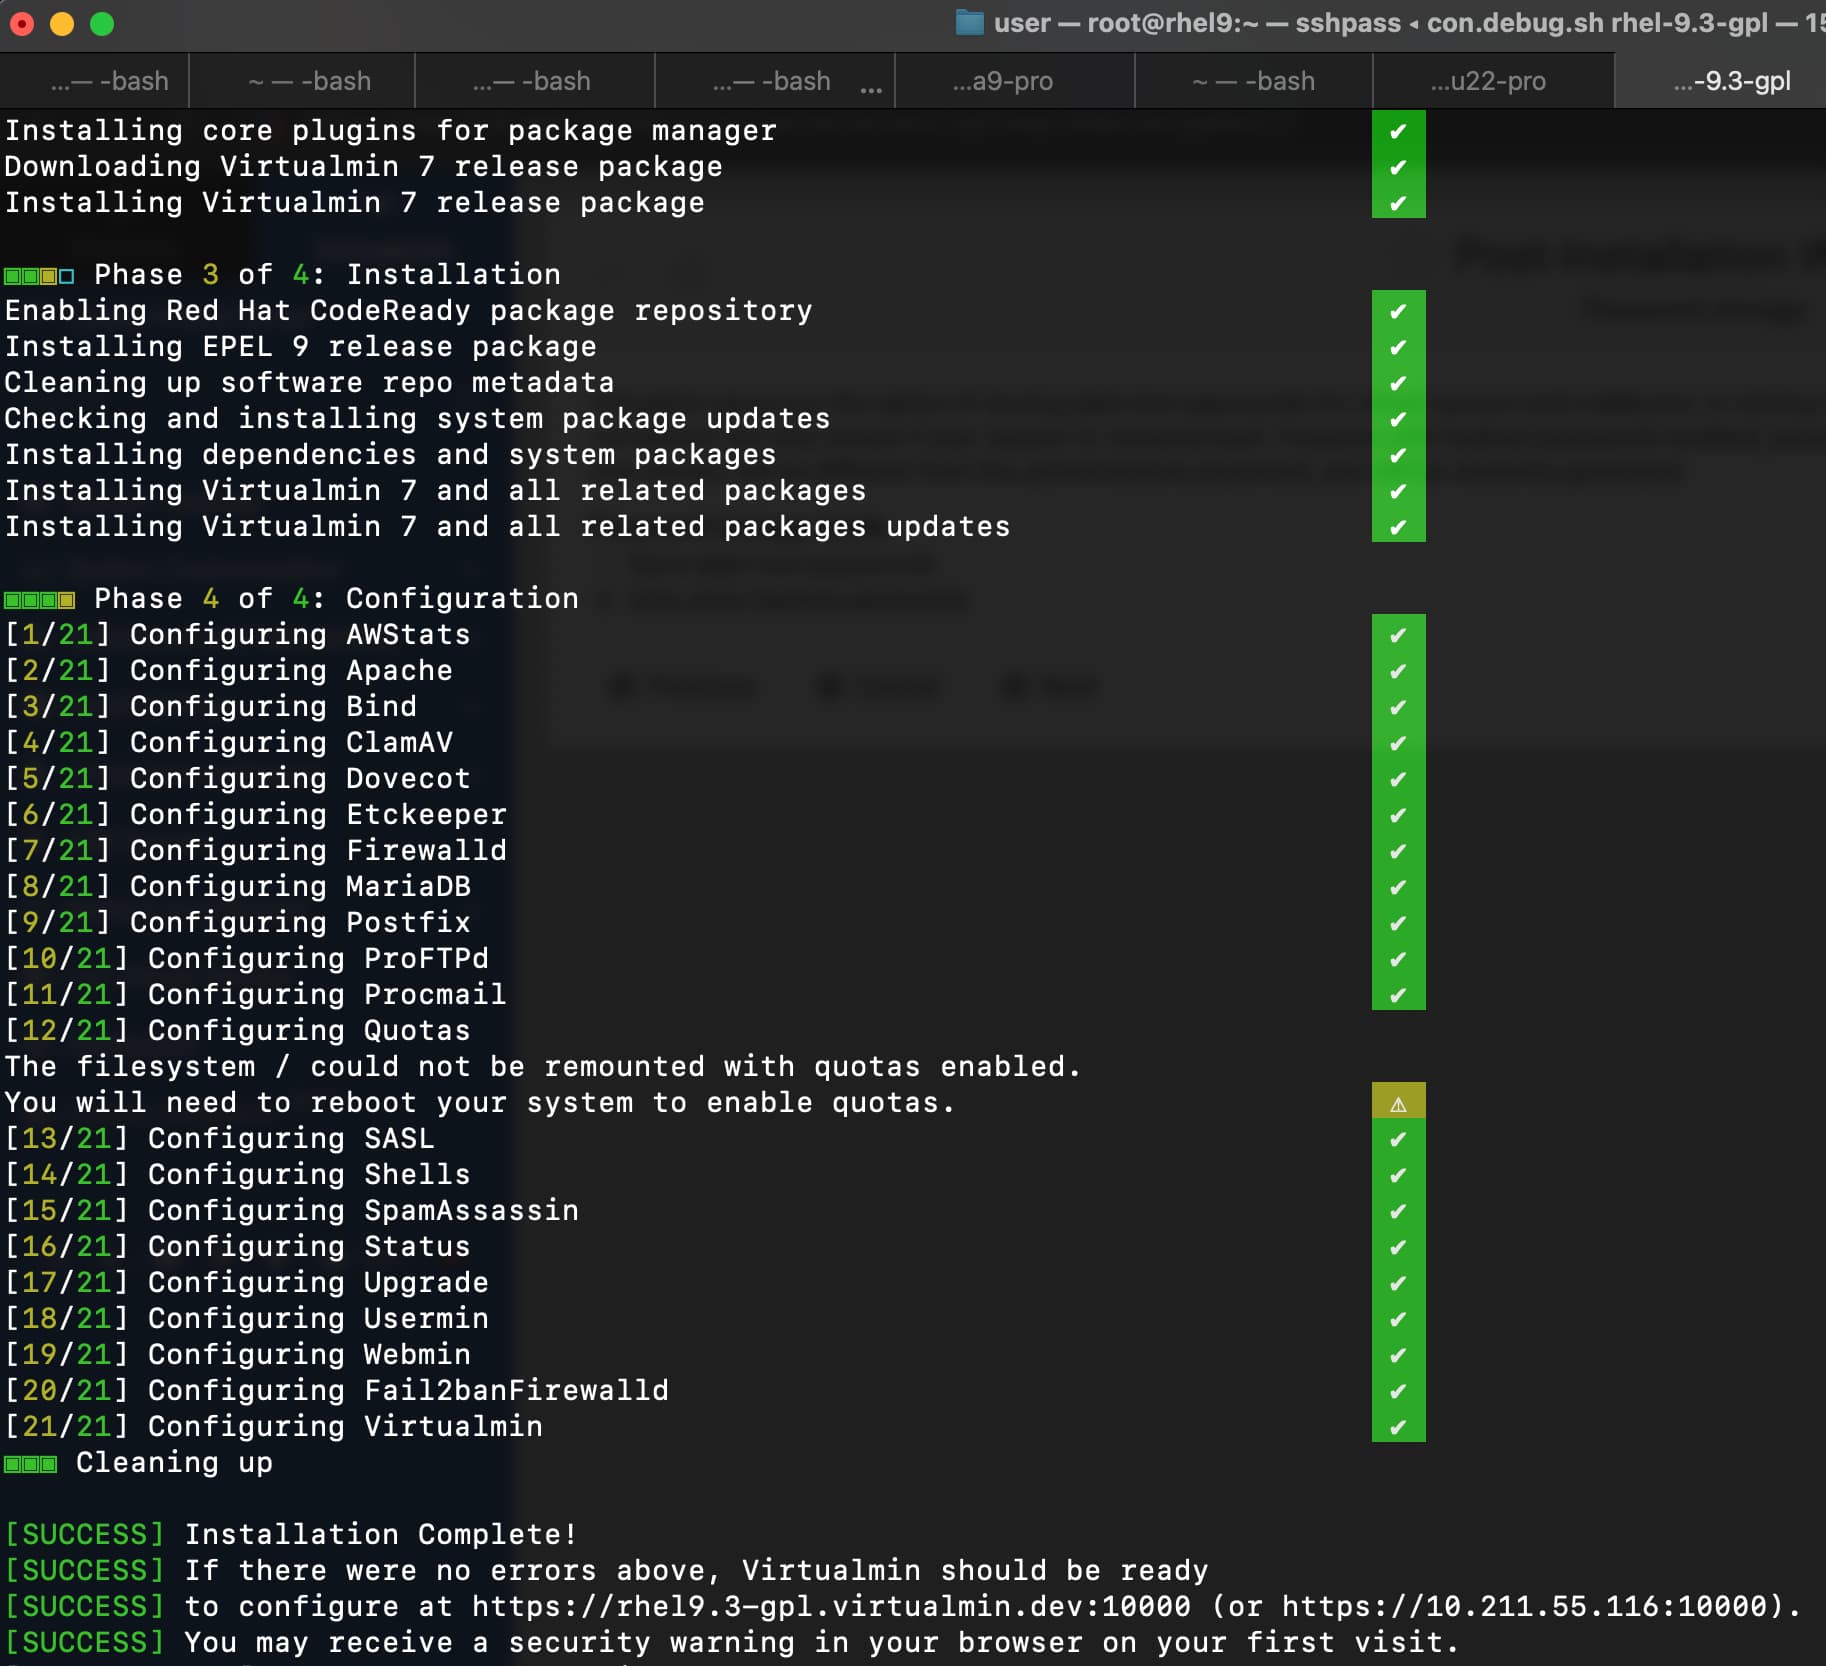Click the green checkmark beside Configuring MariaDB
The image size is (1826, 1666).
(x=1398, y=886)
